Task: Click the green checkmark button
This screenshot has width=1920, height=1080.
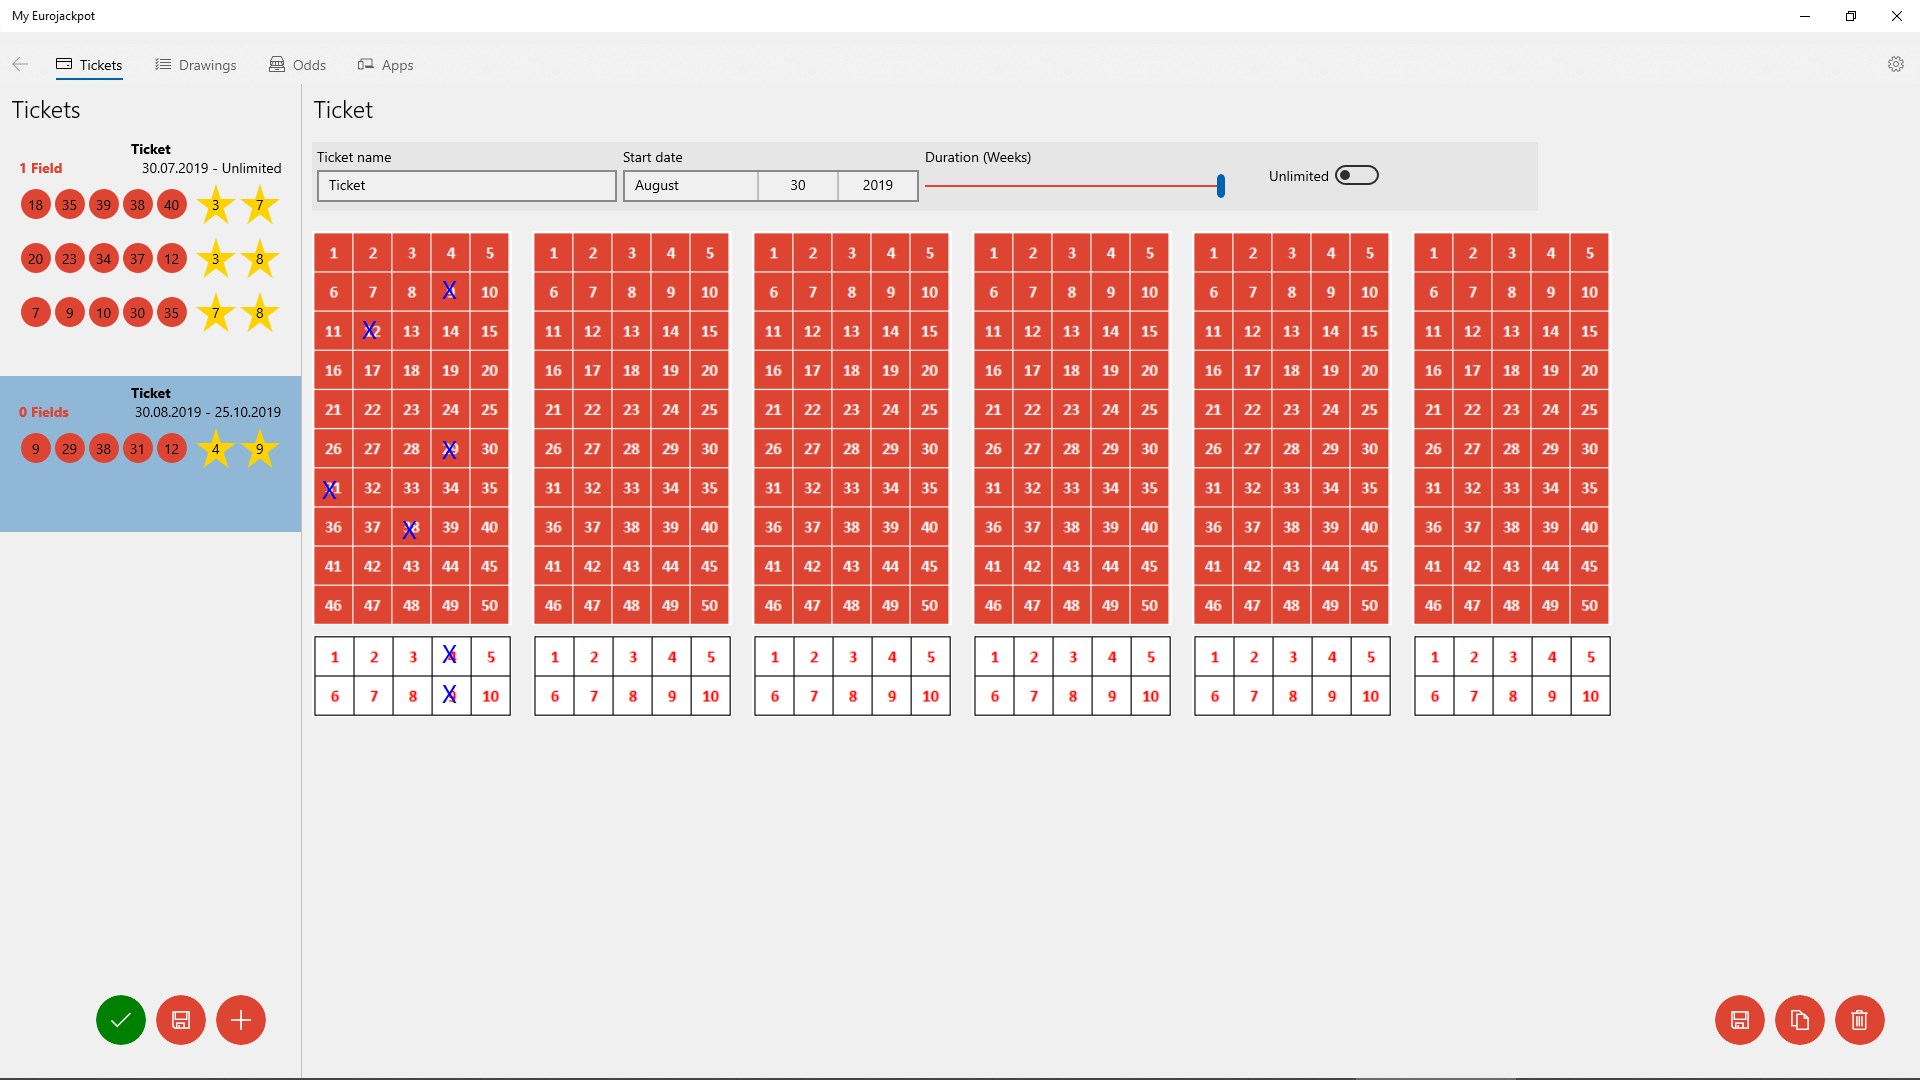Action: click(121, 1020)
